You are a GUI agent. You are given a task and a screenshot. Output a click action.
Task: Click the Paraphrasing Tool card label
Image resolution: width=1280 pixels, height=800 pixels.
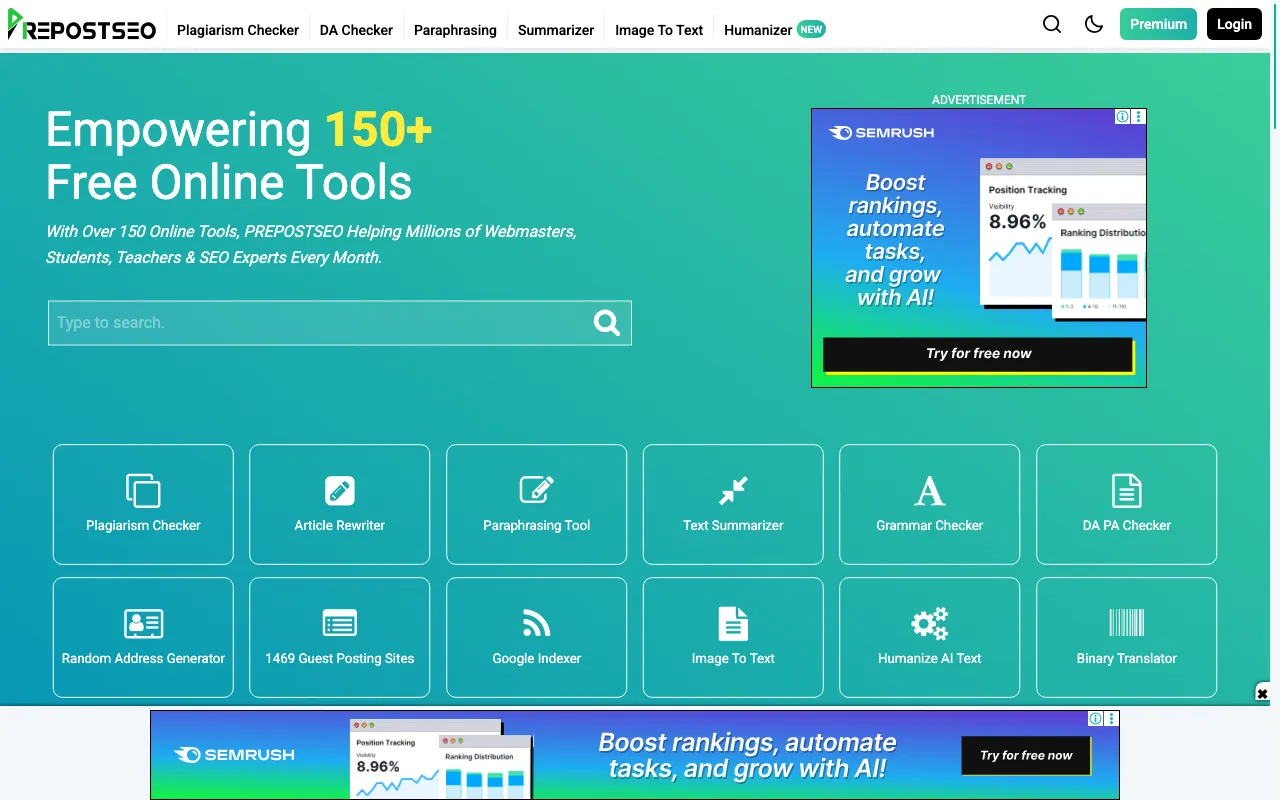coord(537,525)
